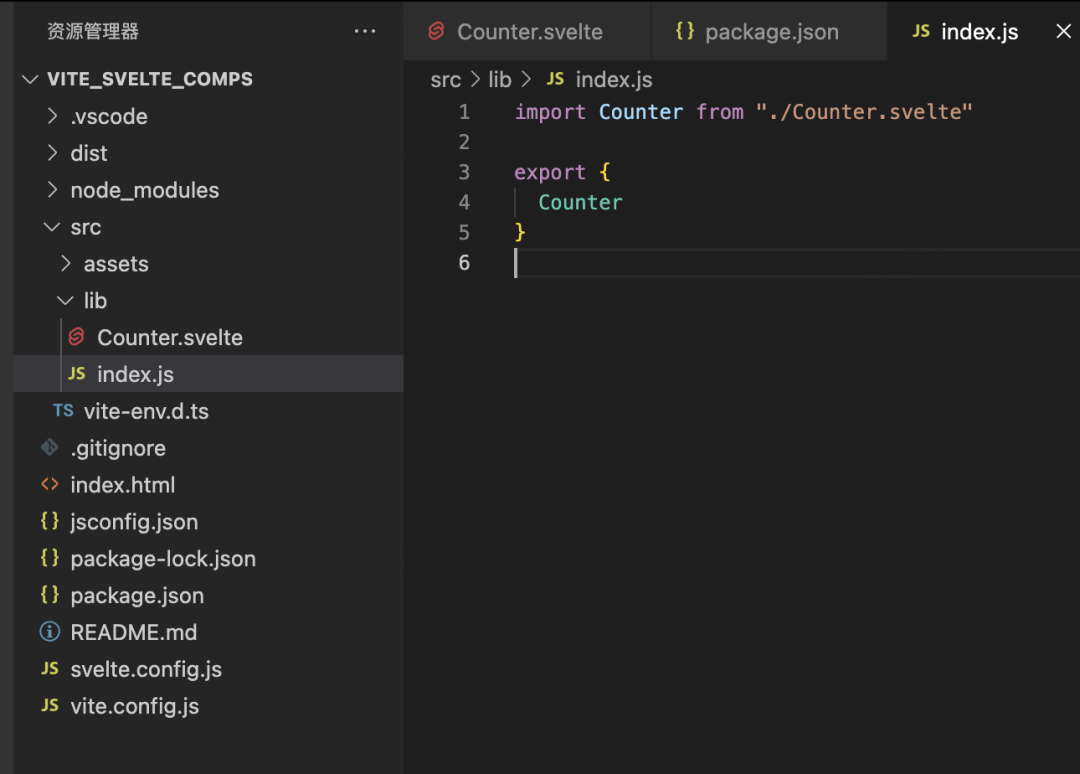Select the .vscode folder name
The image size is (1080, 774).
click(109, 116)
